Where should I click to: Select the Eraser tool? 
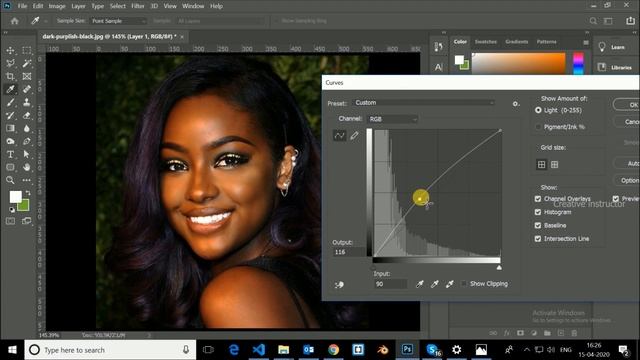click(27, 116)
